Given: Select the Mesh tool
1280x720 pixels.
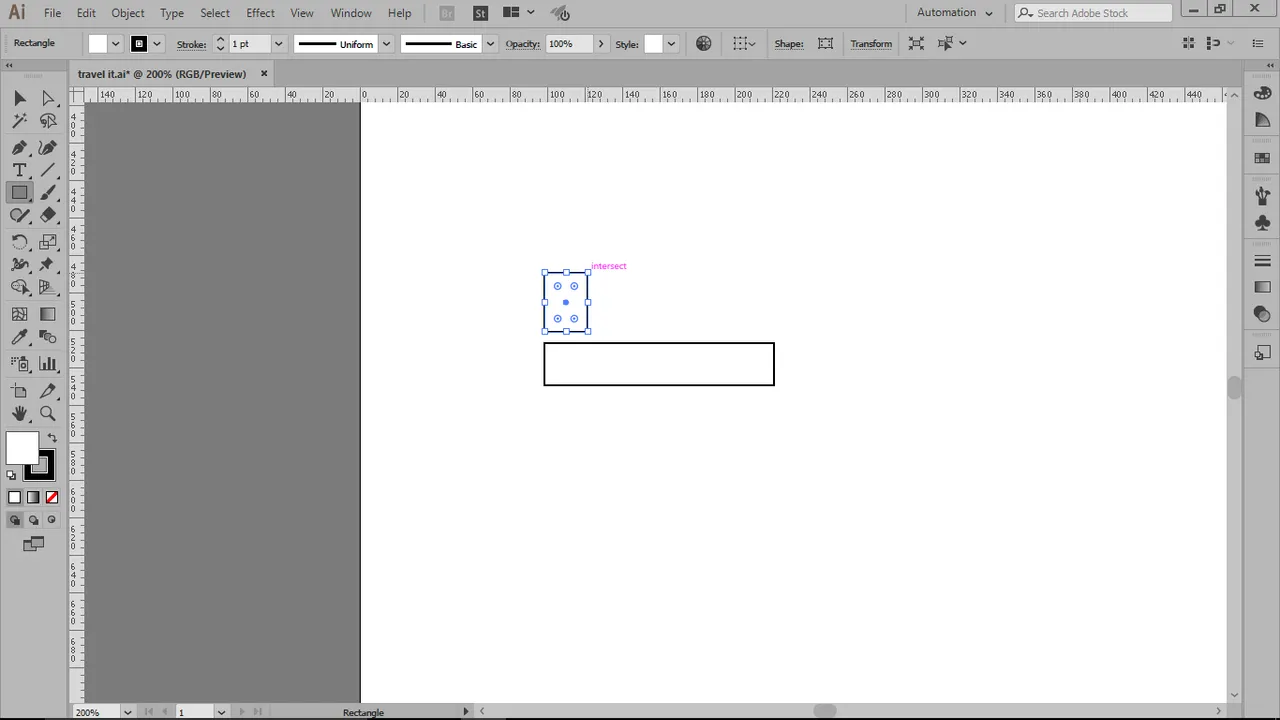Looking at the screenshot, I should [19, 314].
